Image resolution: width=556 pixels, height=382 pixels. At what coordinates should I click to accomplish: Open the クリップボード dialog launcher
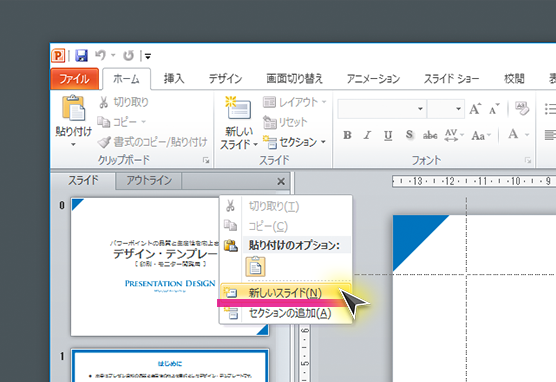pos(206,161)
